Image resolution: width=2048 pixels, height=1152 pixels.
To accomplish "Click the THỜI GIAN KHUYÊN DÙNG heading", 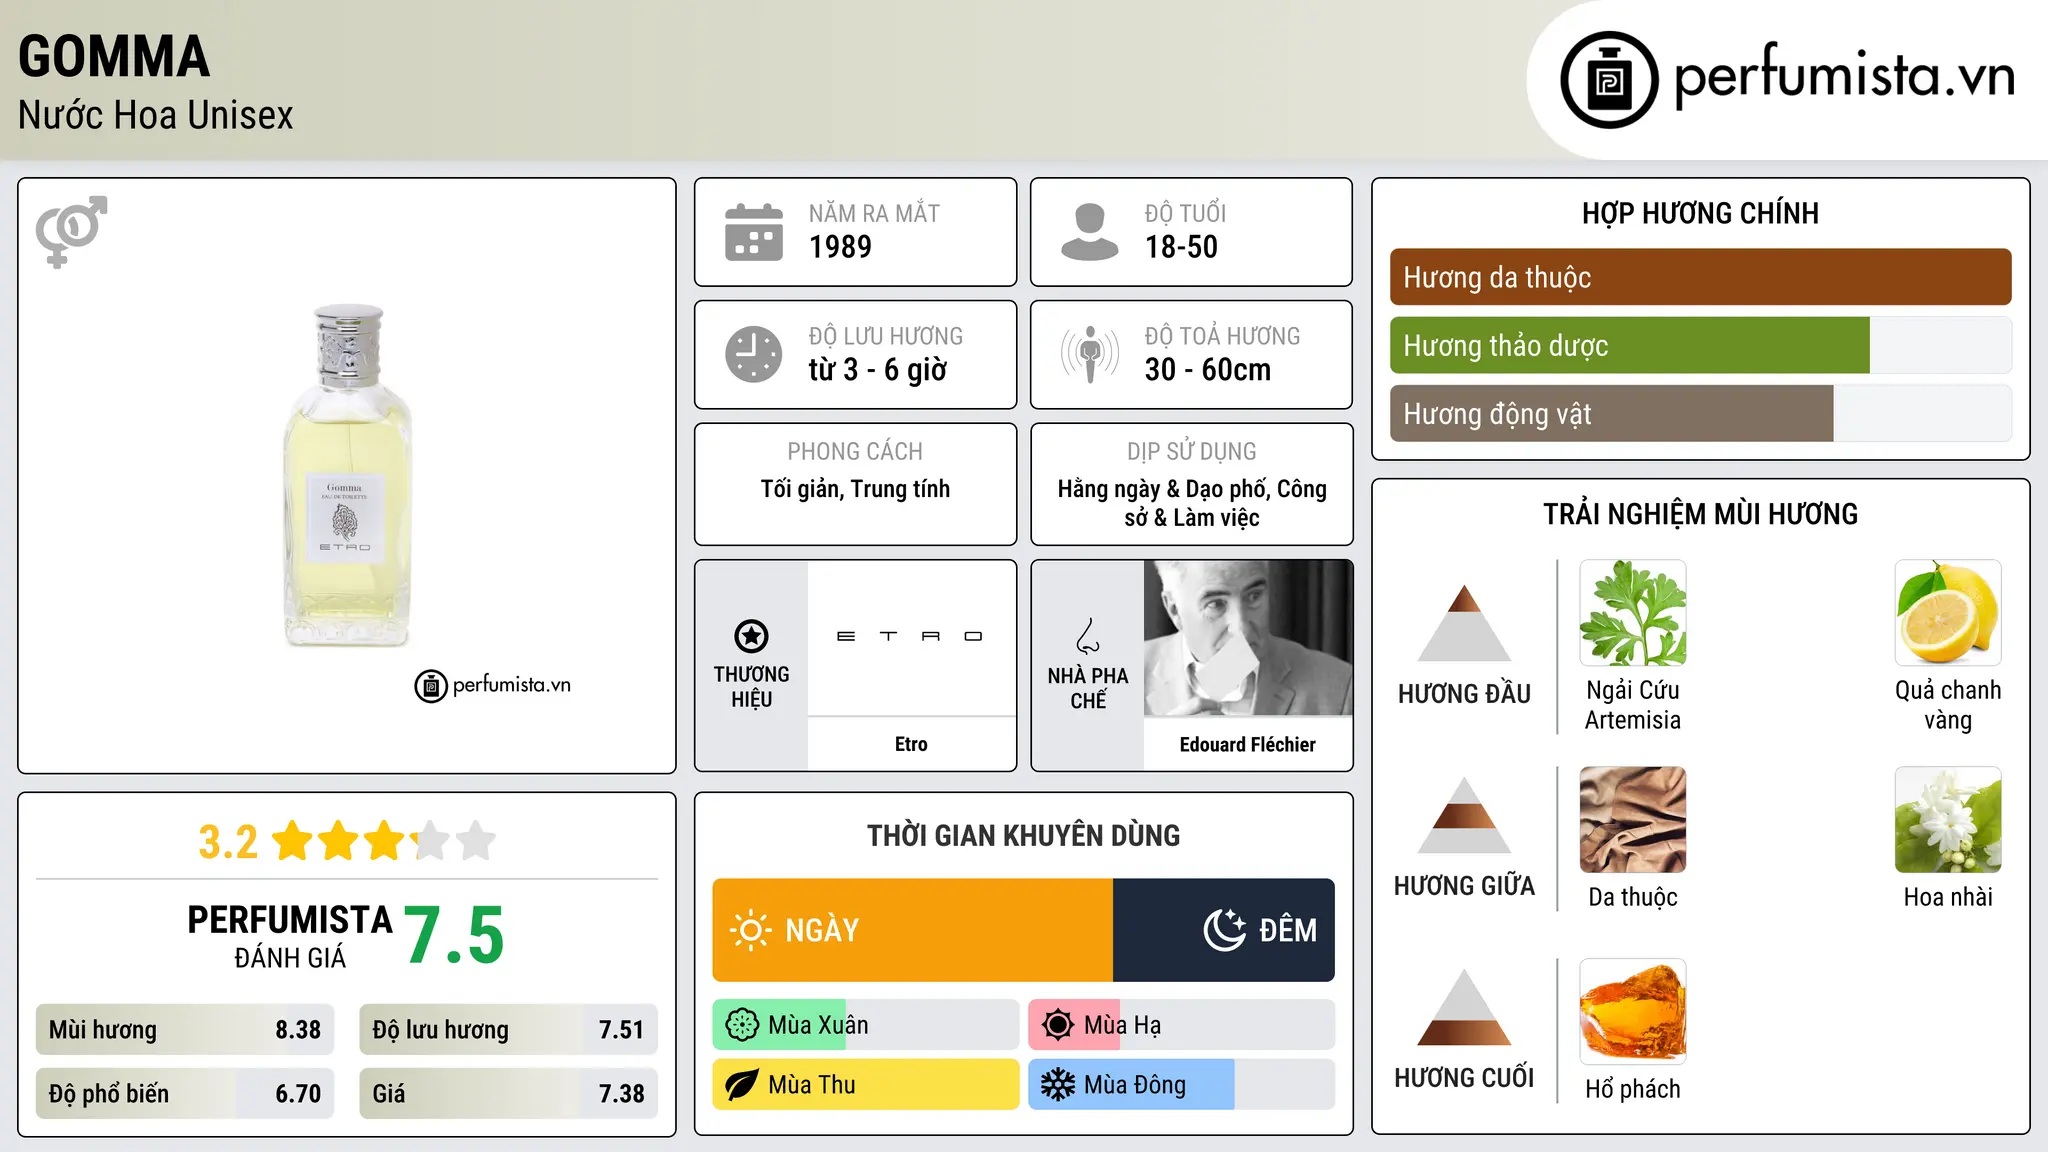I will click(x=1023, y=835).
